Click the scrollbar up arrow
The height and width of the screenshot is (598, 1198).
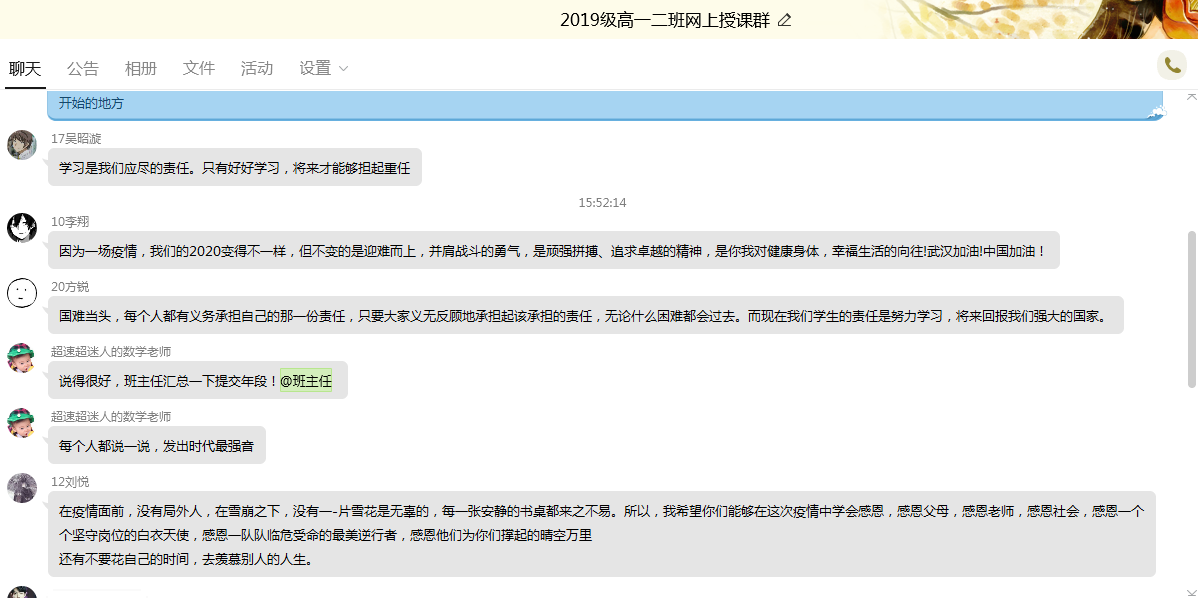1191,95
